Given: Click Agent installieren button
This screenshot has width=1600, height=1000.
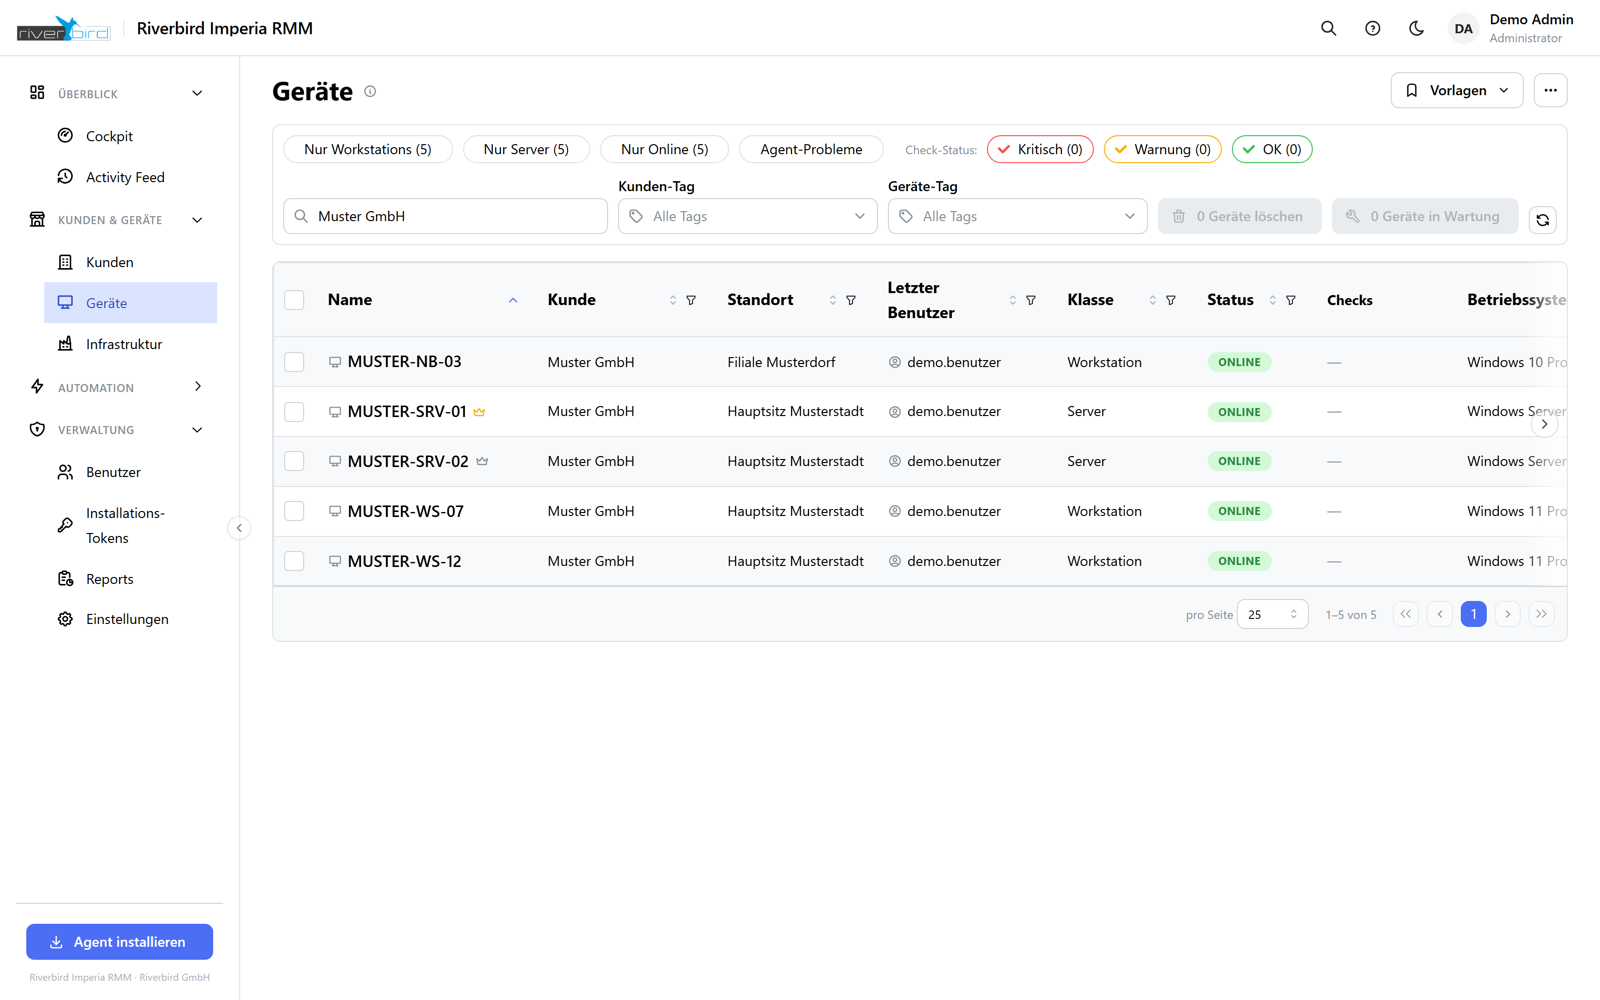Looking at the screenshot, I should 119,942.
